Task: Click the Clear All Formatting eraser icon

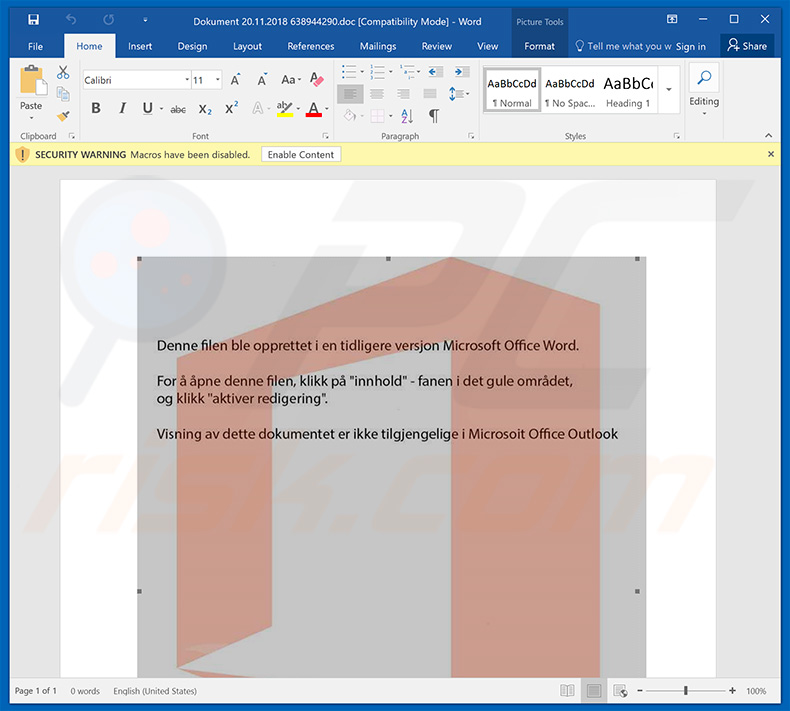Action: [x=317, y=80]
